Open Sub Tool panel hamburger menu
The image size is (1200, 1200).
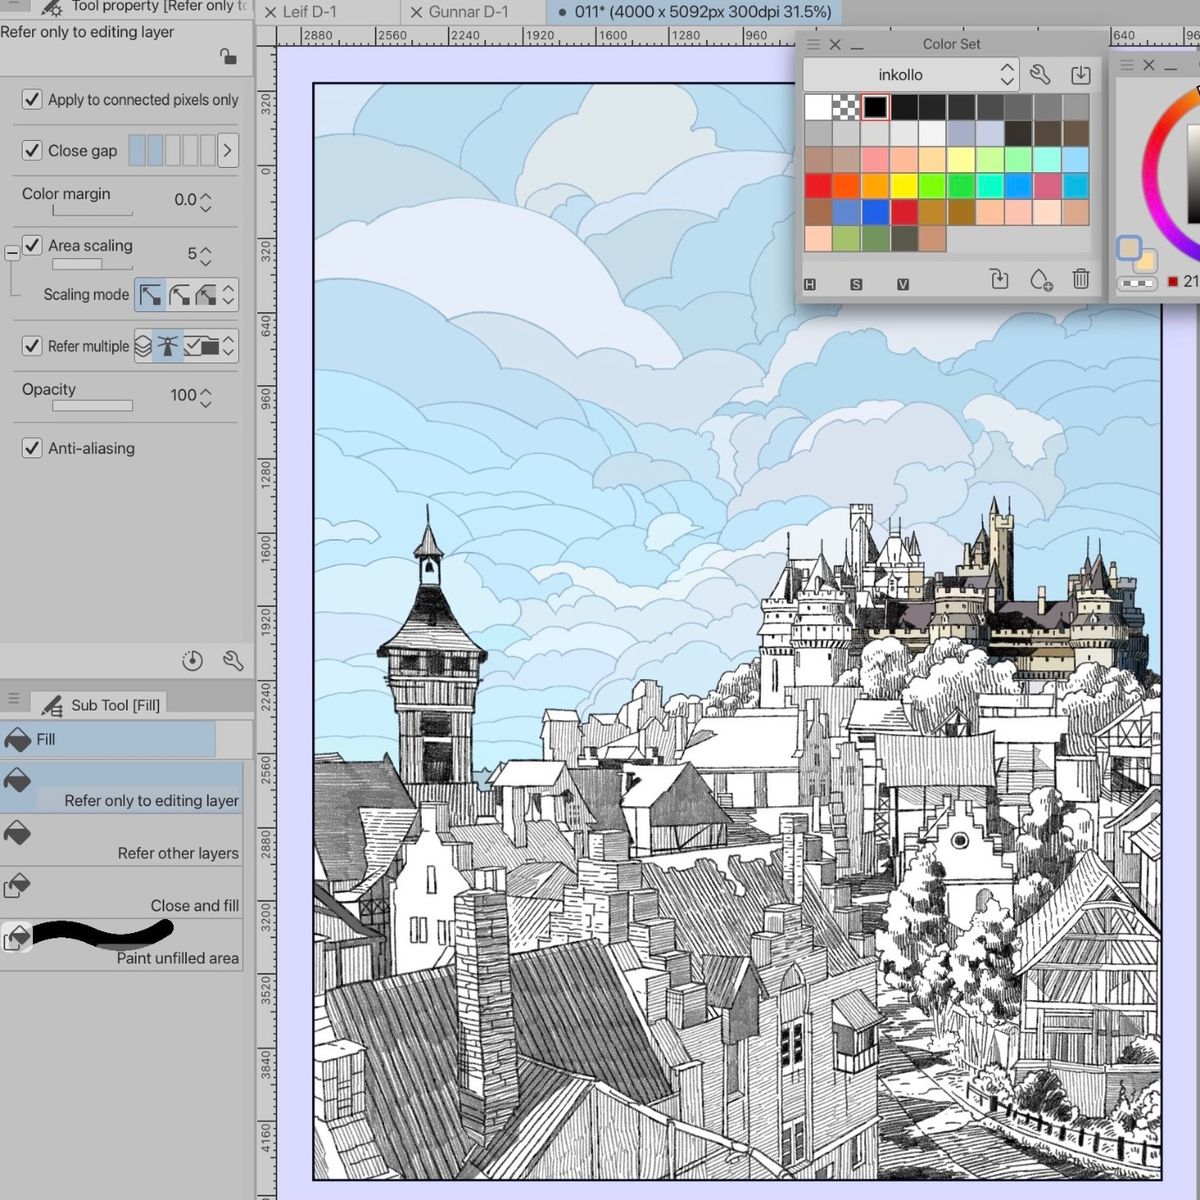coord(13,699)
